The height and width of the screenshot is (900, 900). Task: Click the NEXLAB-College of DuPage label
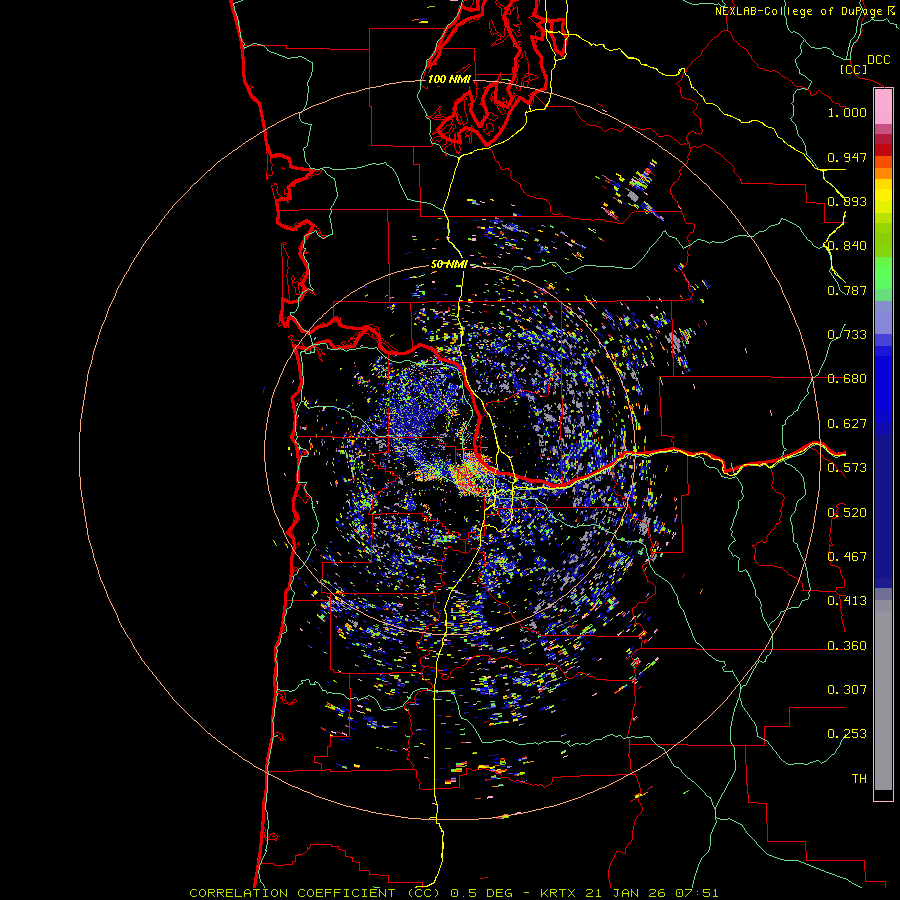click(798, 11)
